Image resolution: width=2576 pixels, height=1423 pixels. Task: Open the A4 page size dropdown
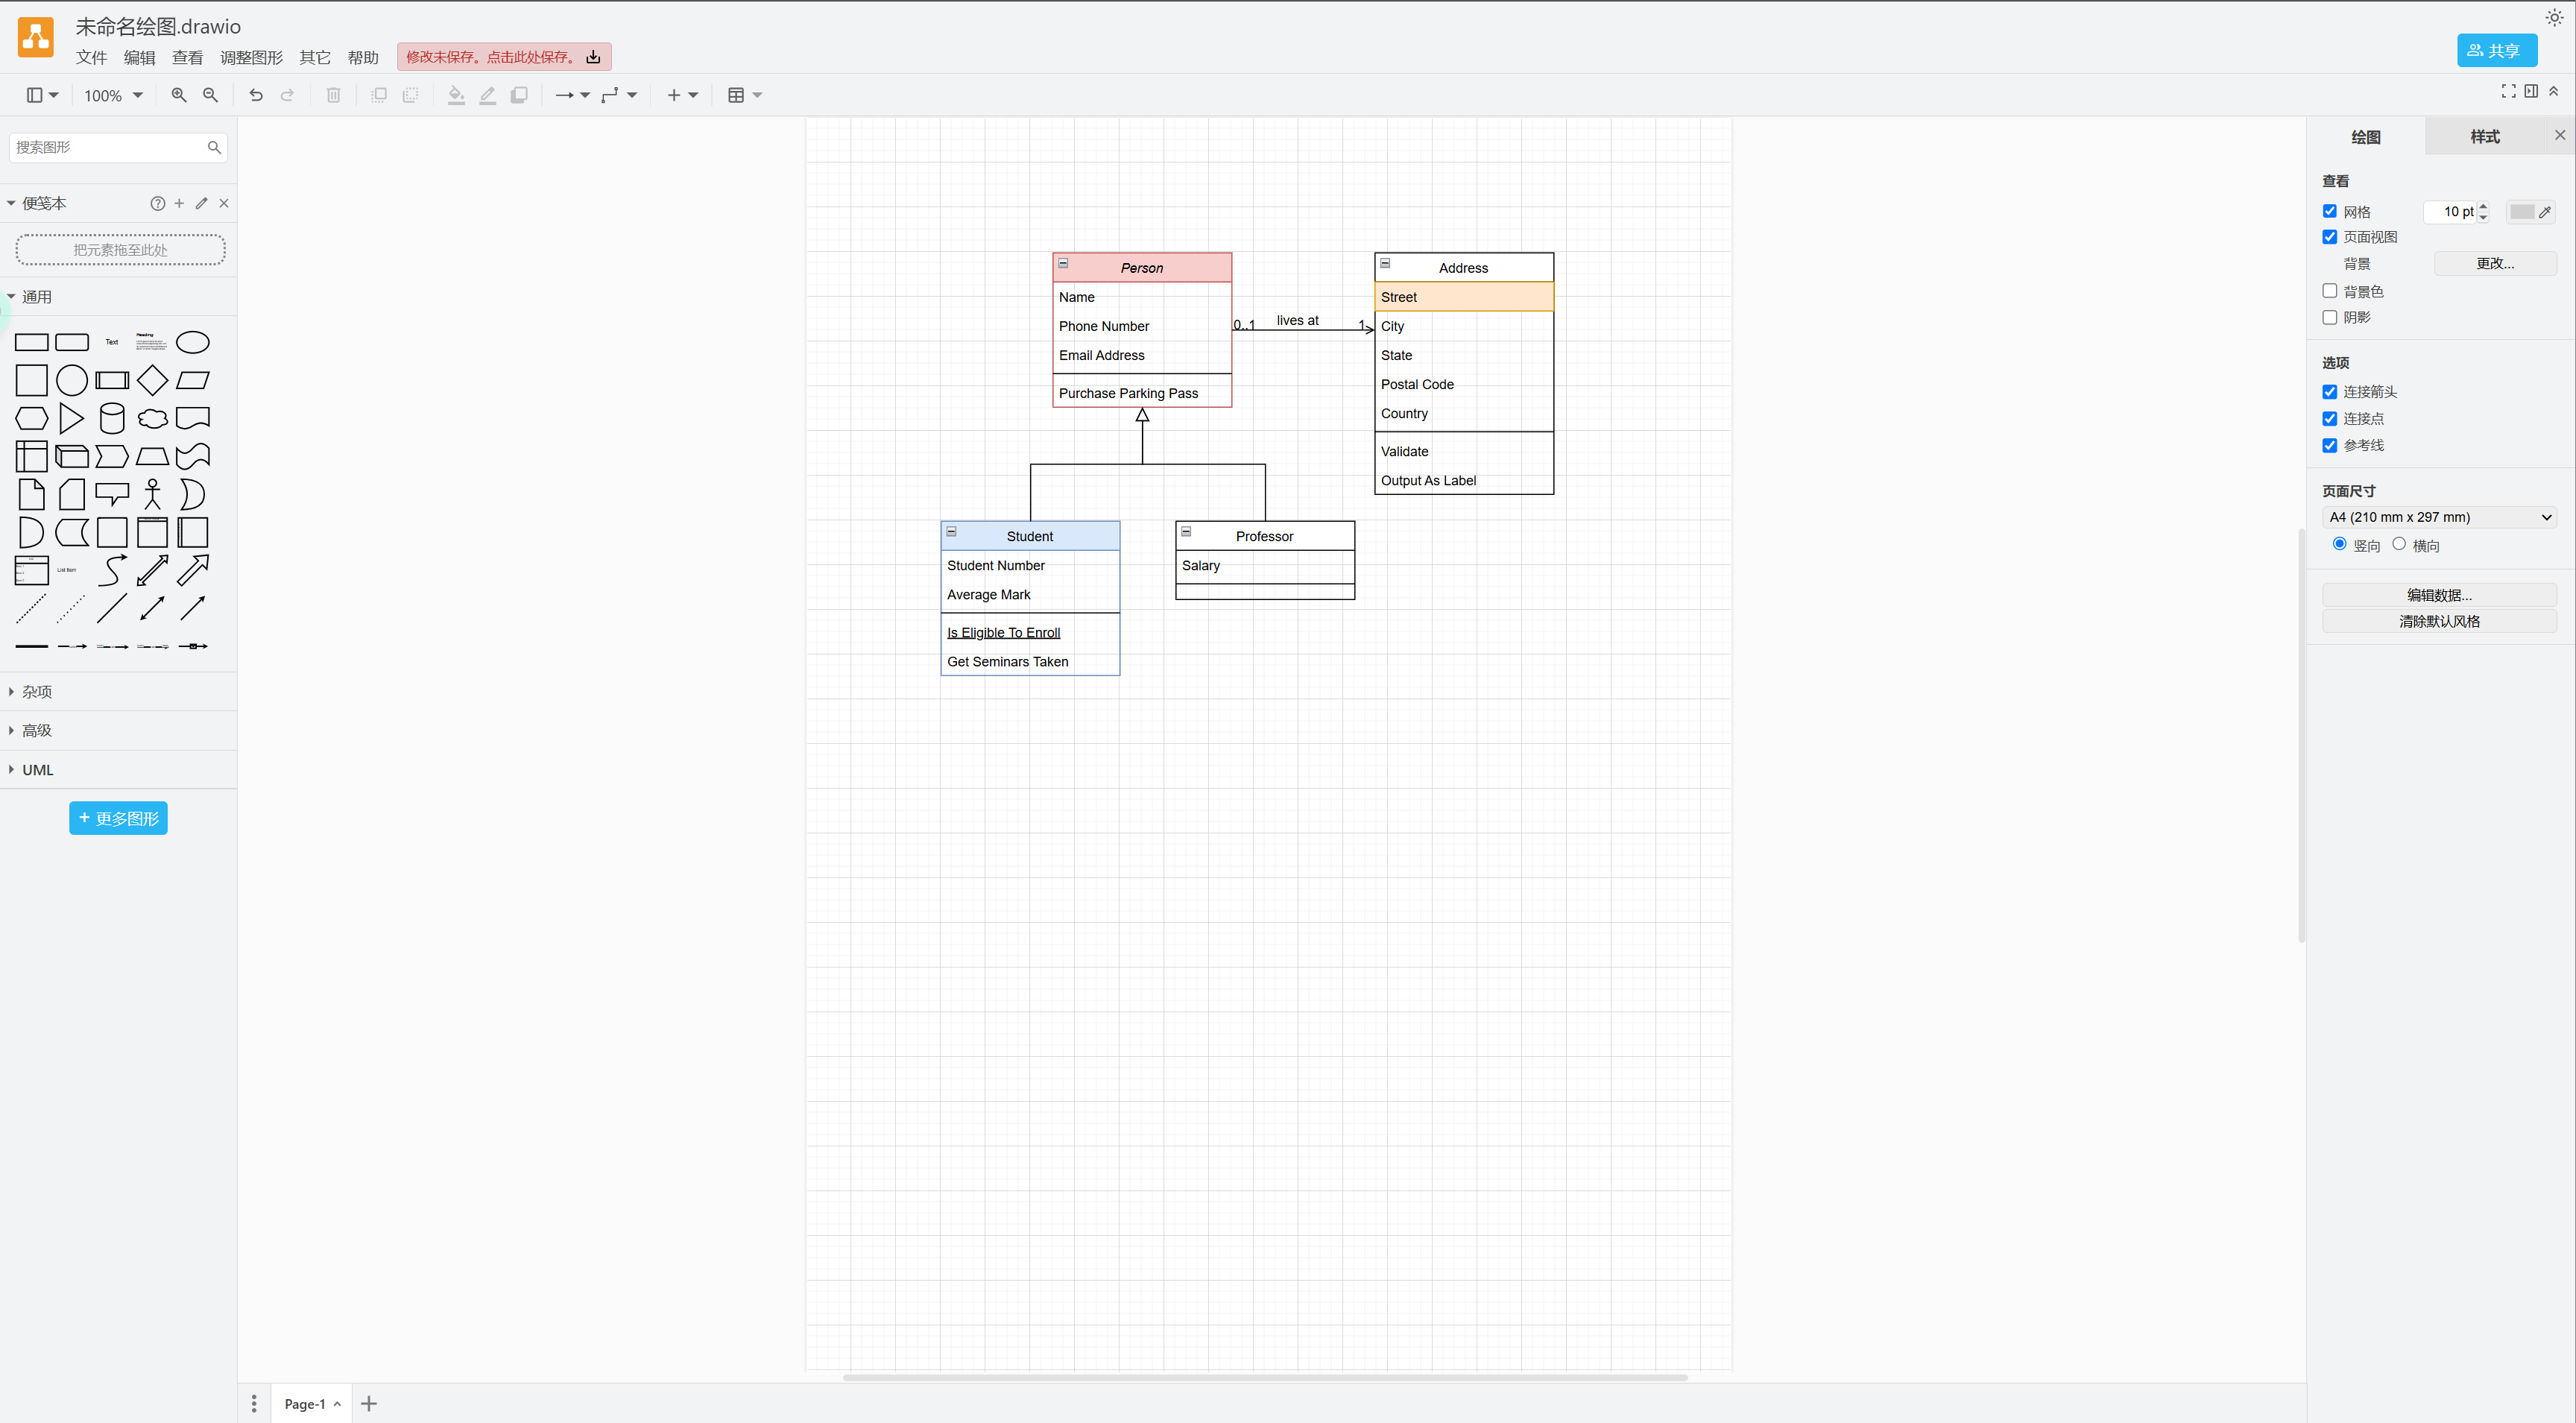tap(2438, 517)
